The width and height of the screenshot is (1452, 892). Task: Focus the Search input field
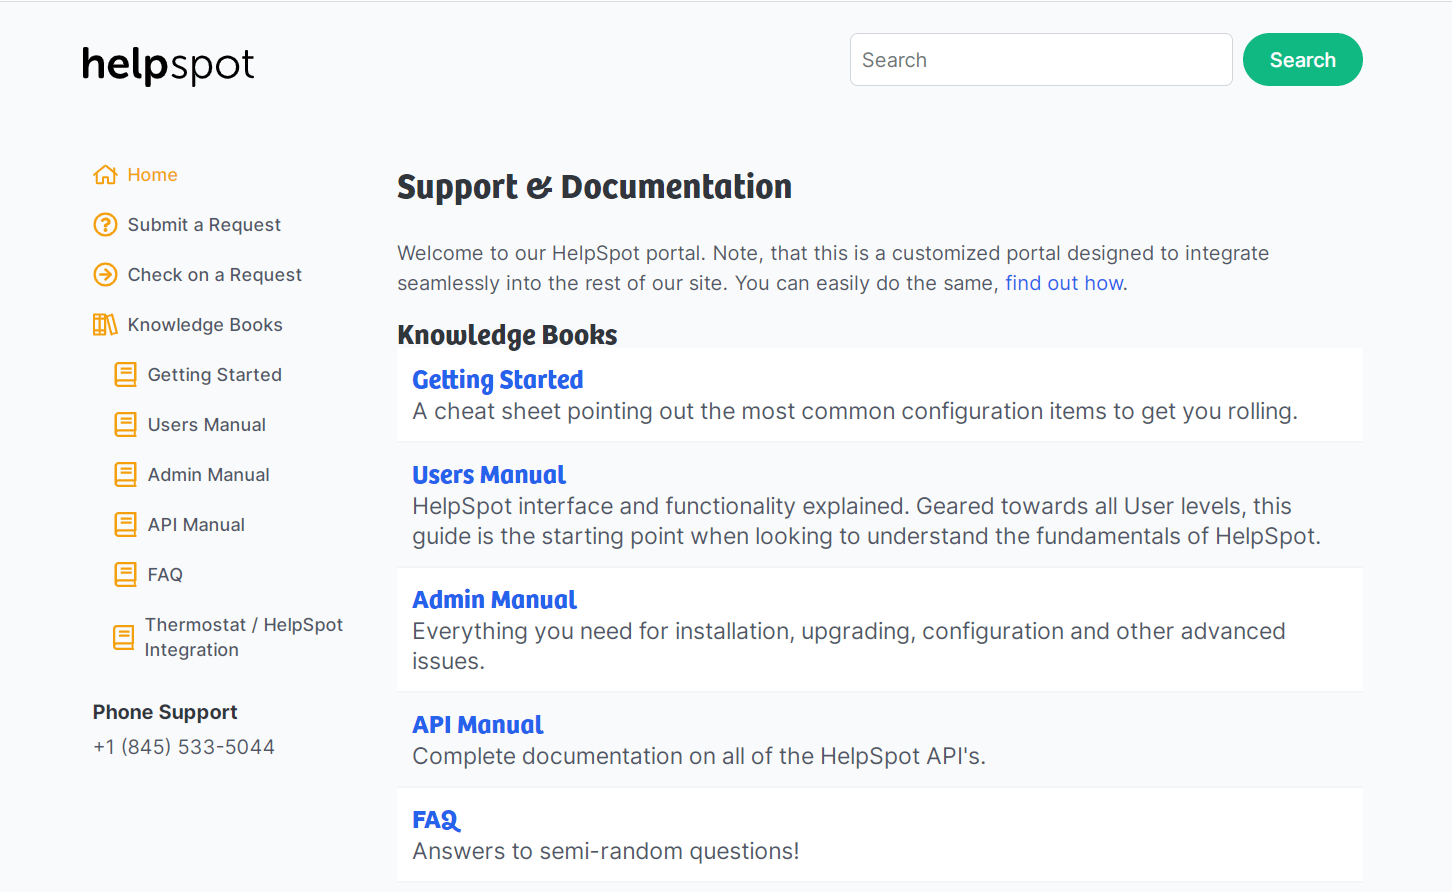coord(1041,60)
